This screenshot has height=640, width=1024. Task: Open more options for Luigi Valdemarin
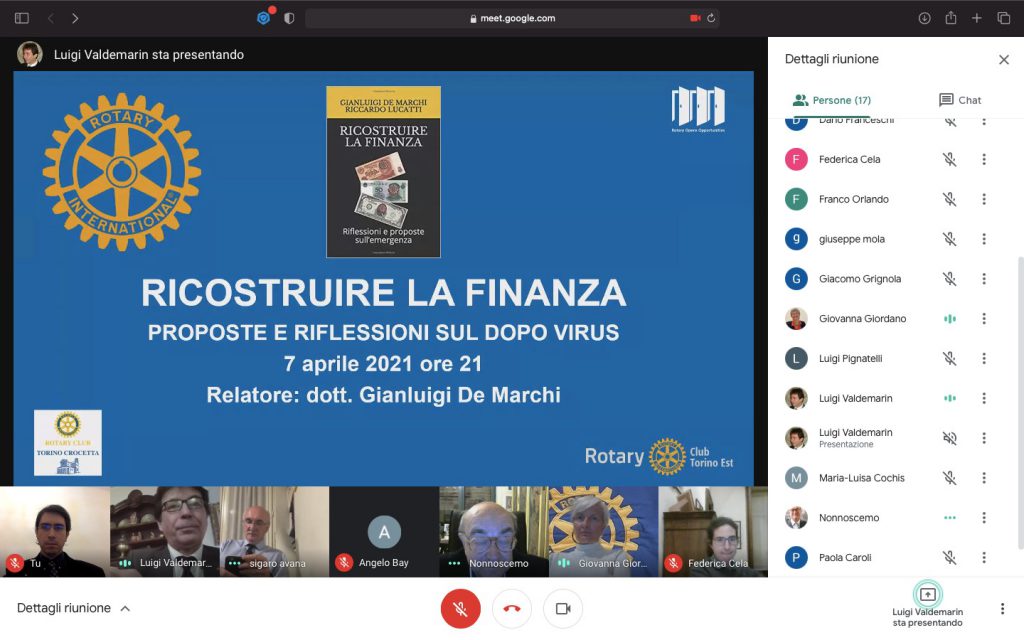pyautogui.click(x=984, y=398)
